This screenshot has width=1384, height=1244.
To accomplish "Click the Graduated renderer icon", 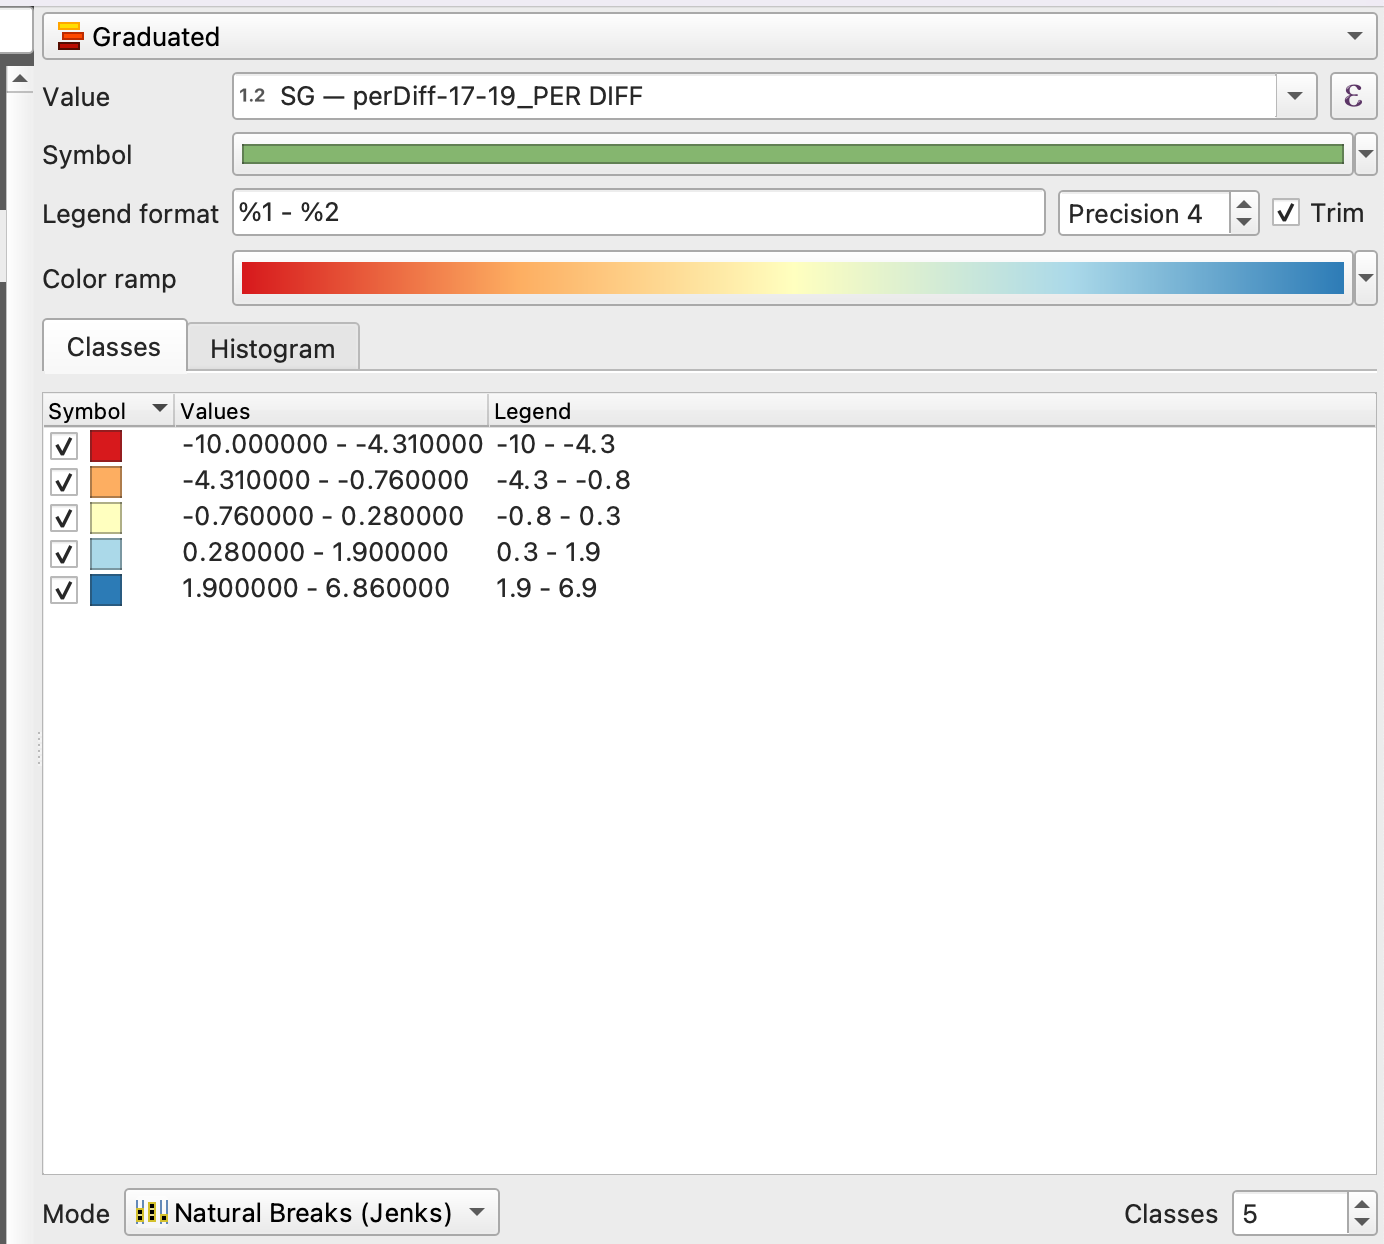I will click(69, 37).
